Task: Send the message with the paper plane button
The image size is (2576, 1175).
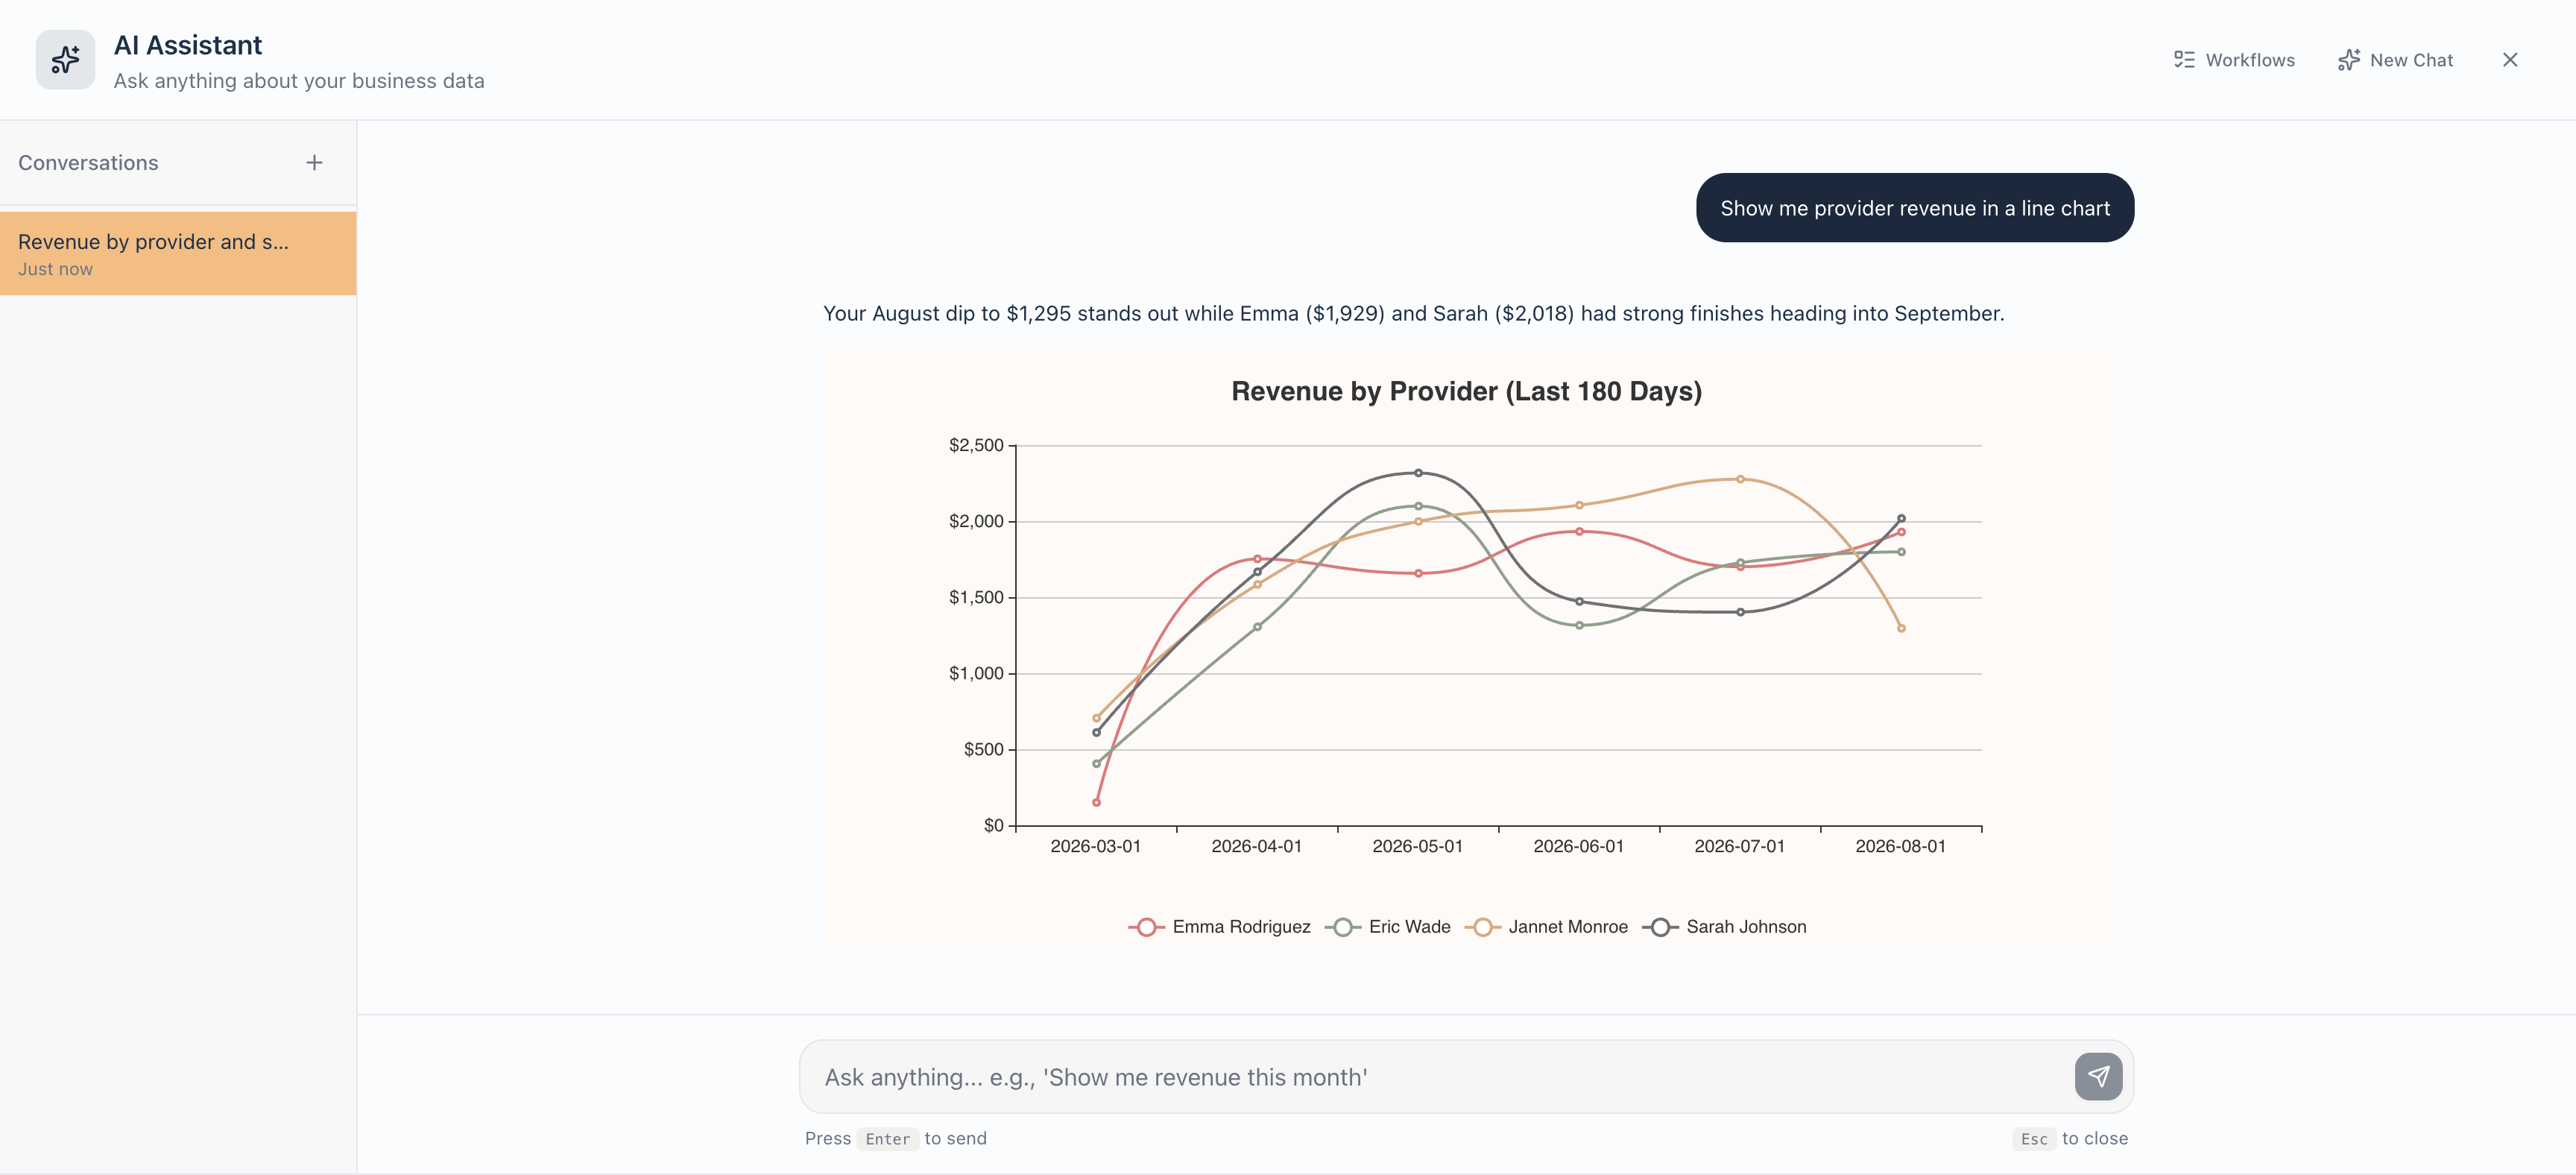Action: click(2098, 1077)
